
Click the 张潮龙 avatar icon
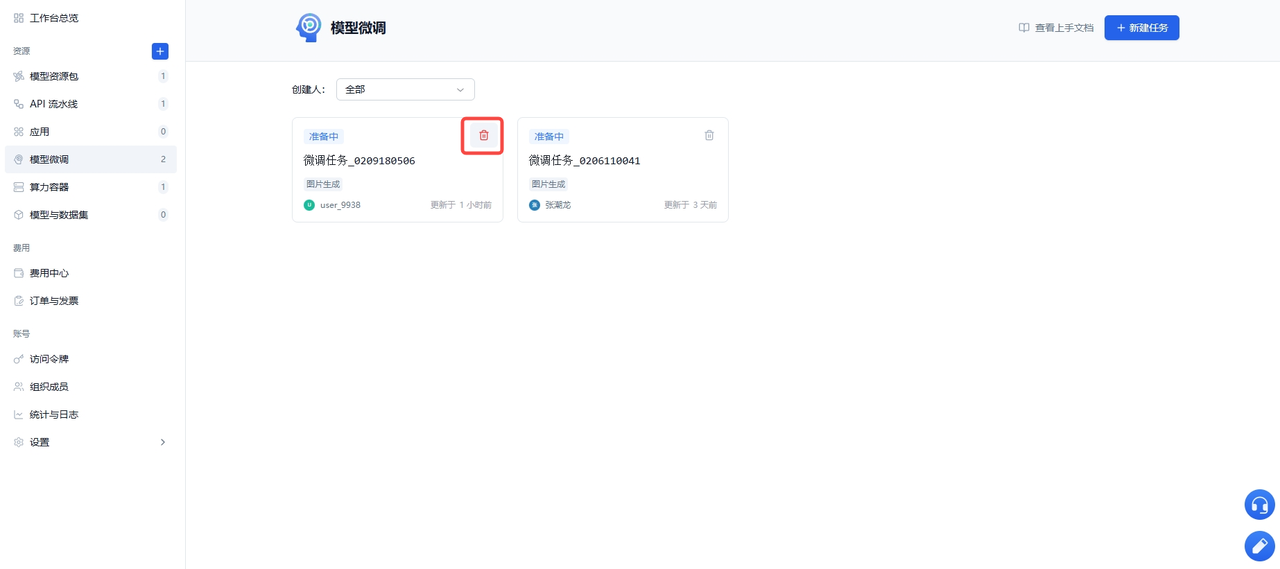(x=534, y=205)
